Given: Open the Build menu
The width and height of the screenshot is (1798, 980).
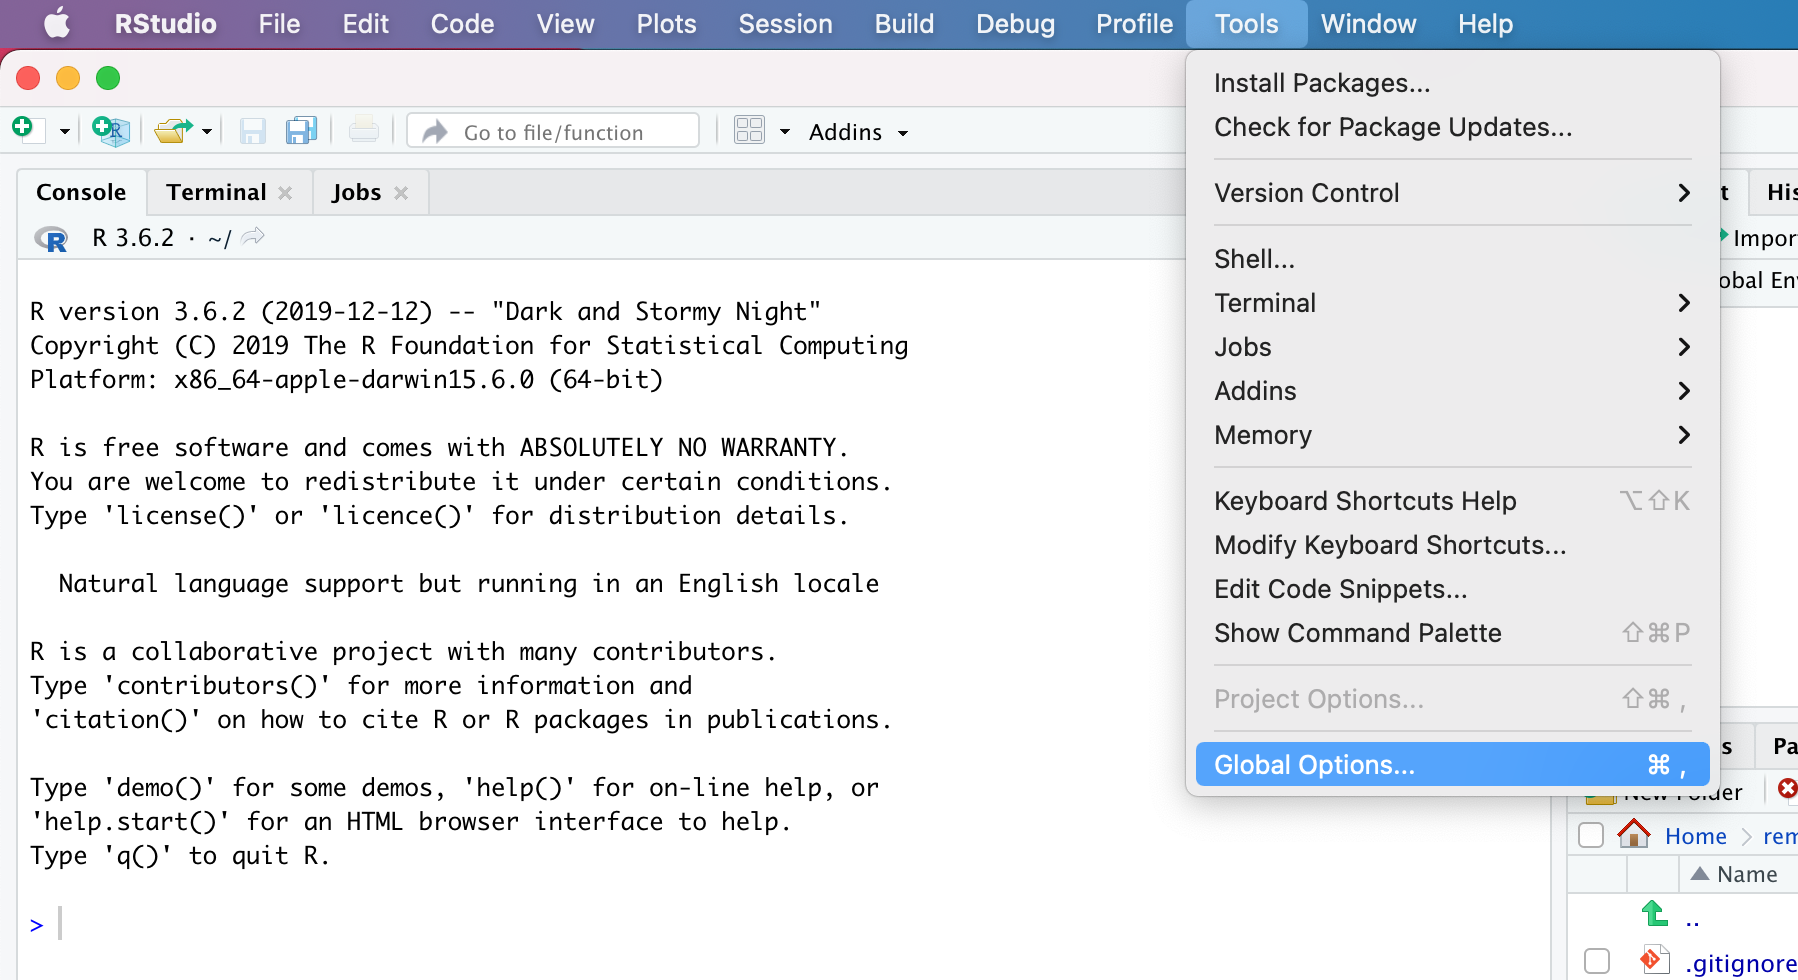Looking at the screenshot, I should 904,24.
